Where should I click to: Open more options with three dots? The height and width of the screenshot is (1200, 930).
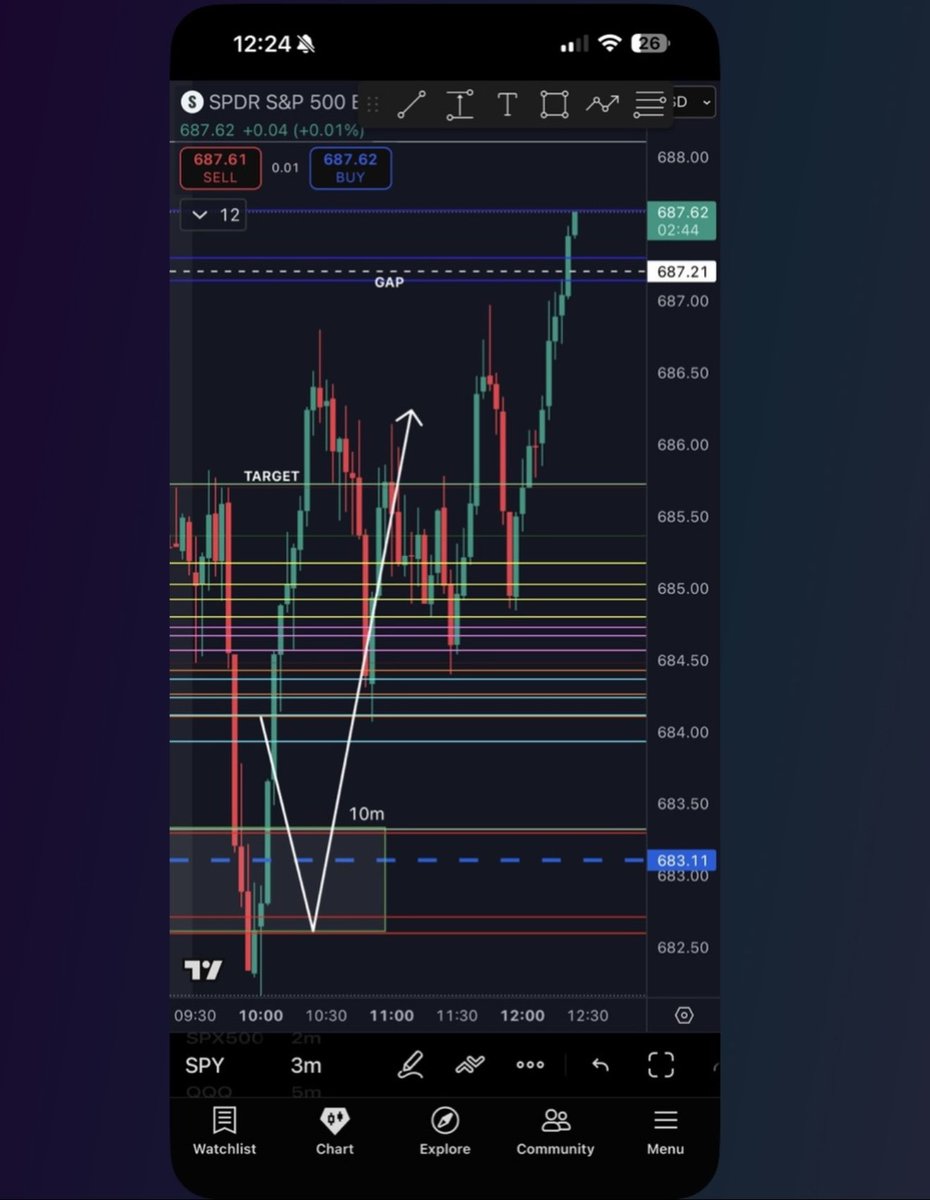pyautogui.click(x=530, y=1064)
